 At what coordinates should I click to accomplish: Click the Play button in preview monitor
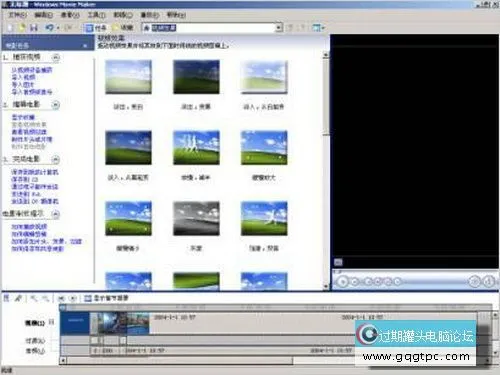(x=342, y=282)
